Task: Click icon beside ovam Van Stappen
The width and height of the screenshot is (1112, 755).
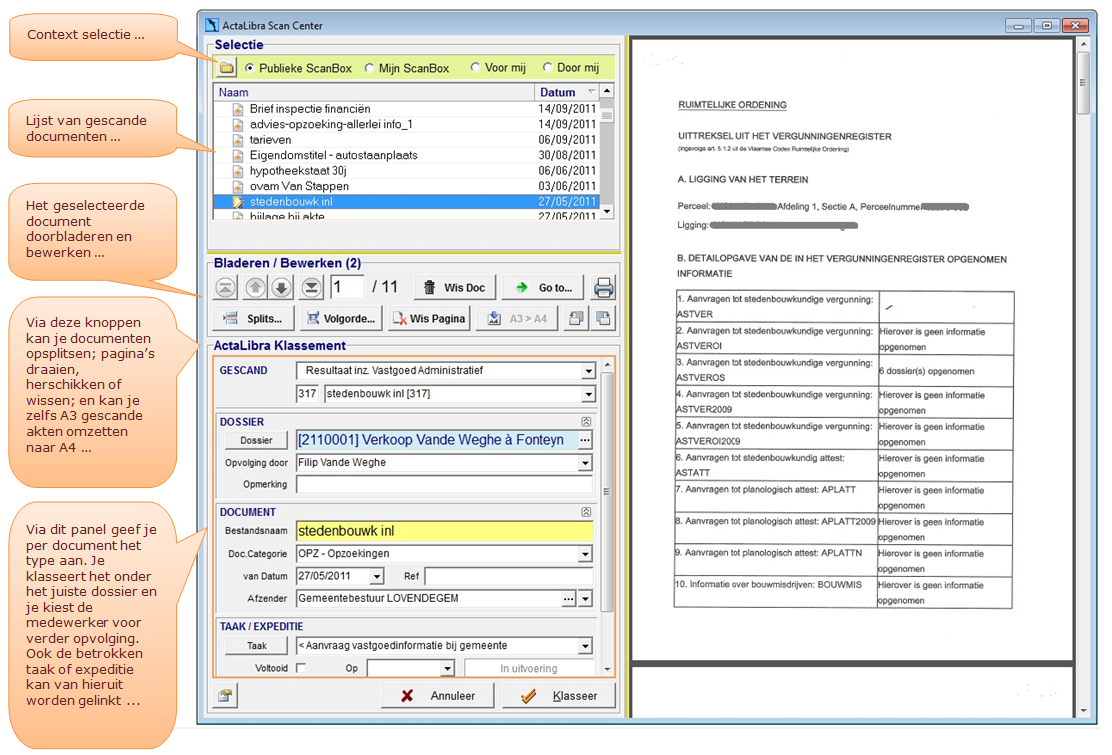Action: pos(238,186)
